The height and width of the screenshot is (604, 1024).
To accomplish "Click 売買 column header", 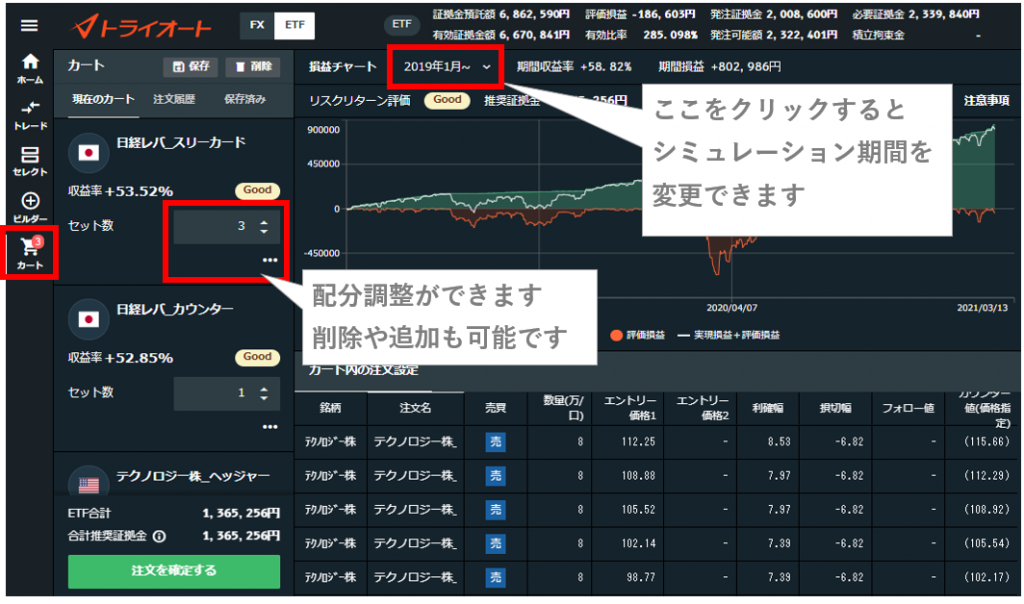I will [x=496, y=408].
